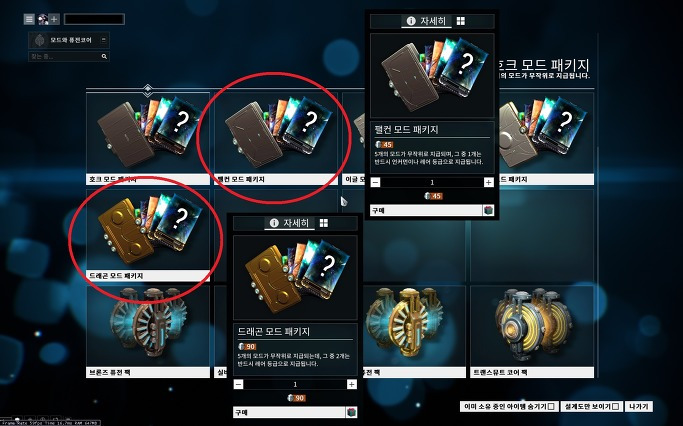Enable the 설계도만 보이기 checkbox

615,406
